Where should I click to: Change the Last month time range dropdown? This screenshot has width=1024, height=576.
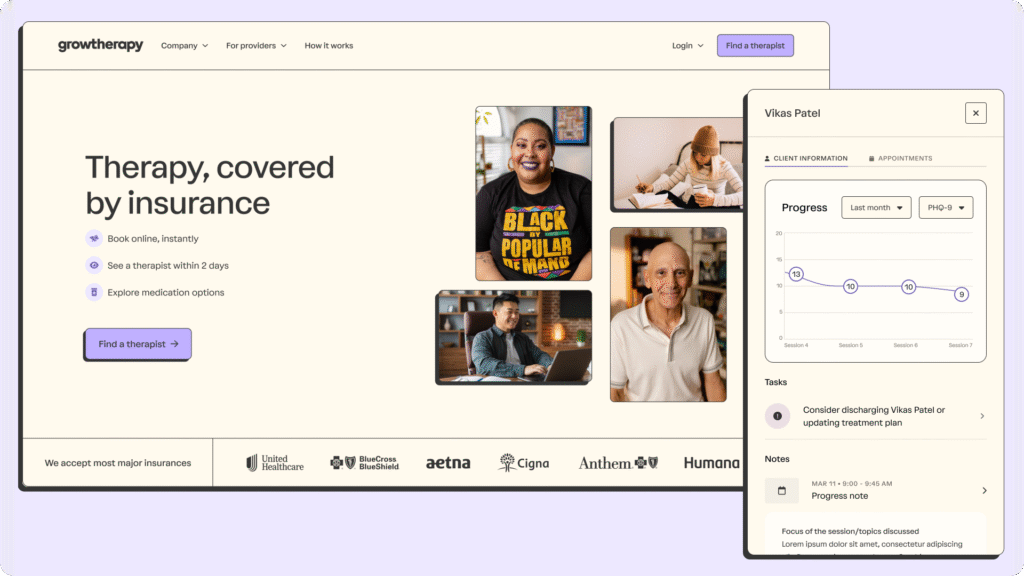876,208
